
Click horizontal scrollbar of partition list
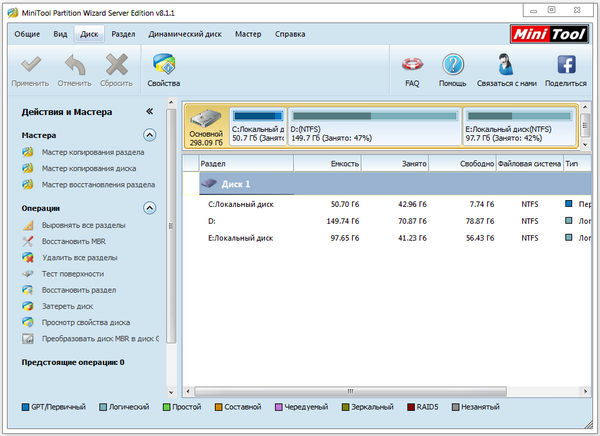350,391
